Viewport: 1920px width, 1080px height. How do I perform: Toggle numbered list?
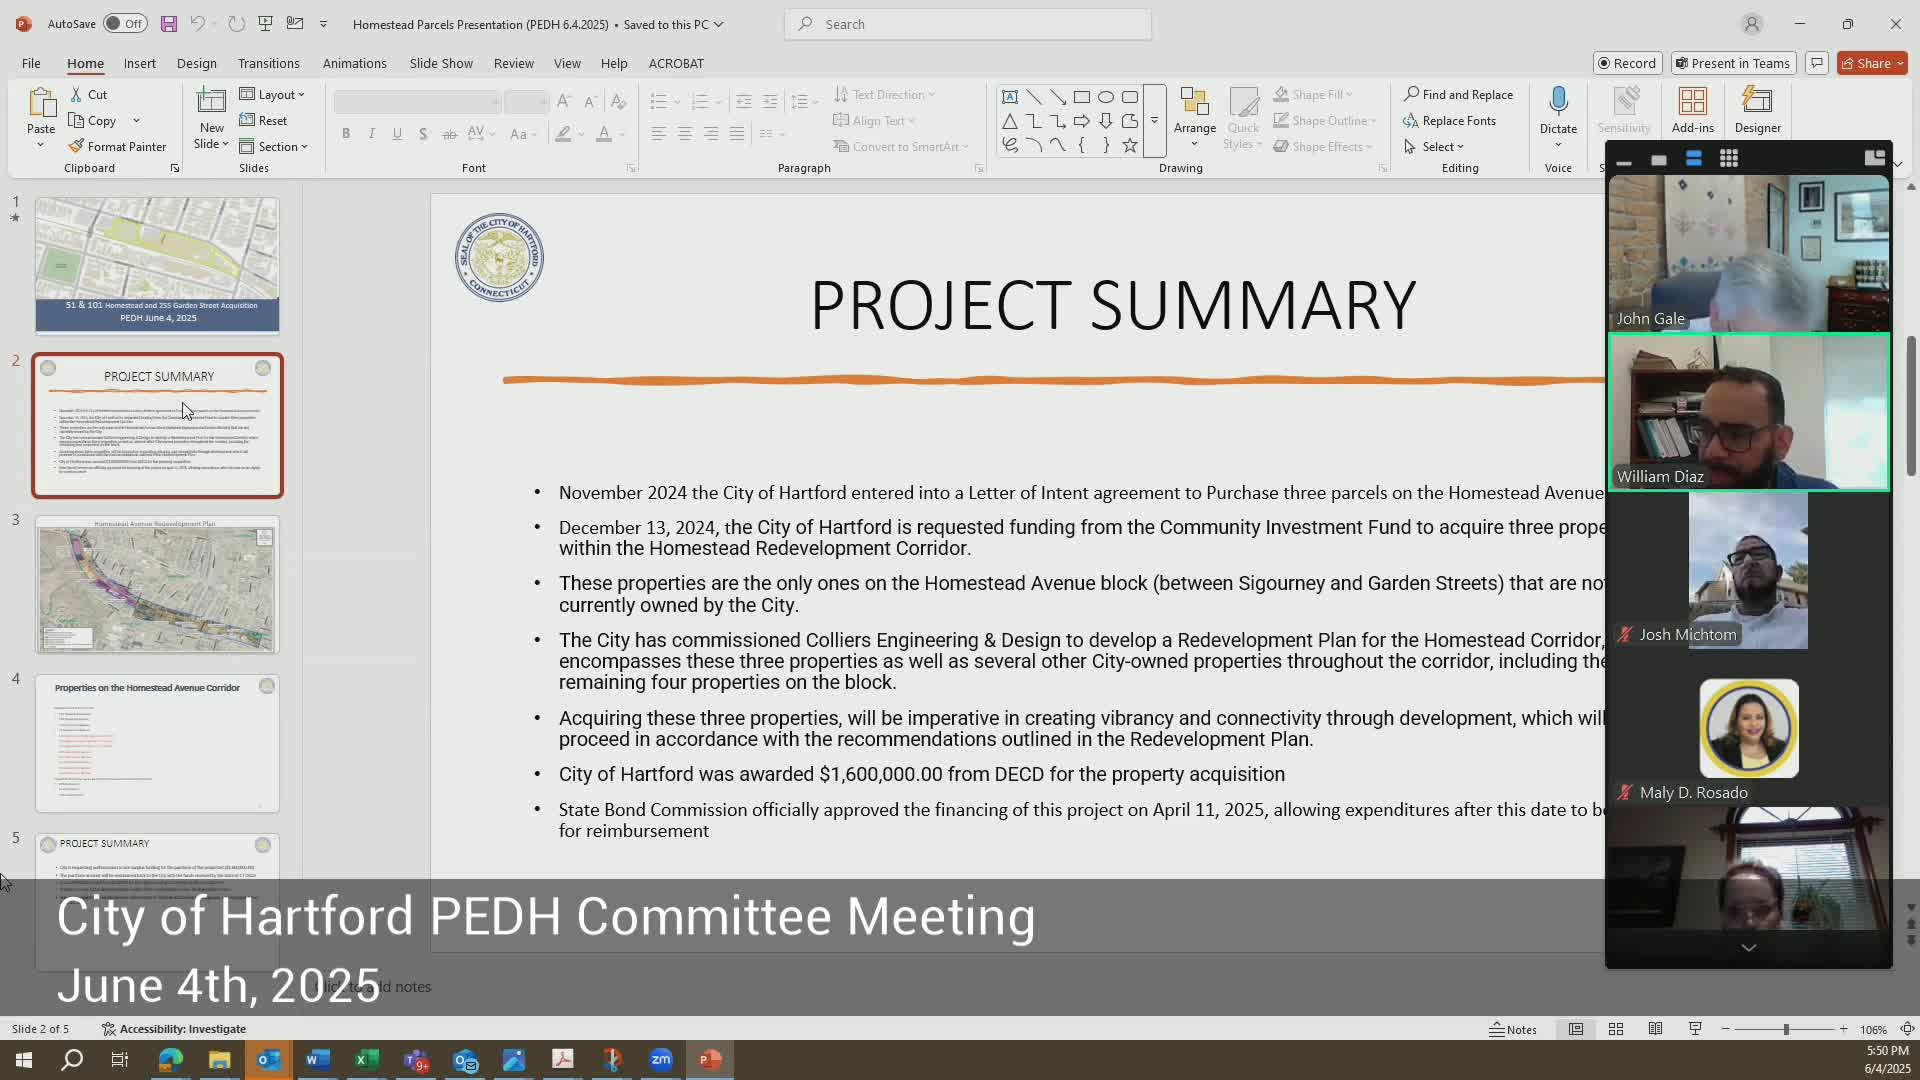coord(700,101)
